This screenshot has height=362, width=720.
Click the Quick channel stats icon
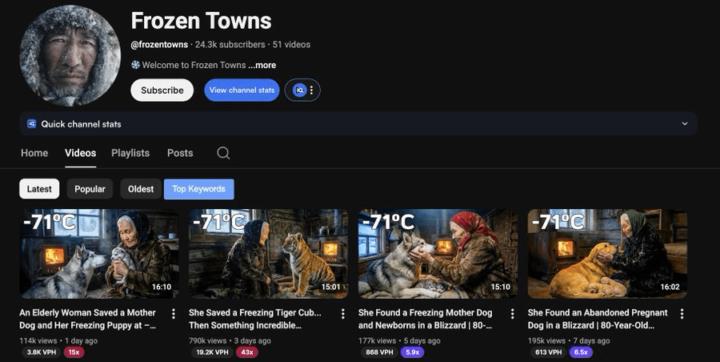coord(31,124)
